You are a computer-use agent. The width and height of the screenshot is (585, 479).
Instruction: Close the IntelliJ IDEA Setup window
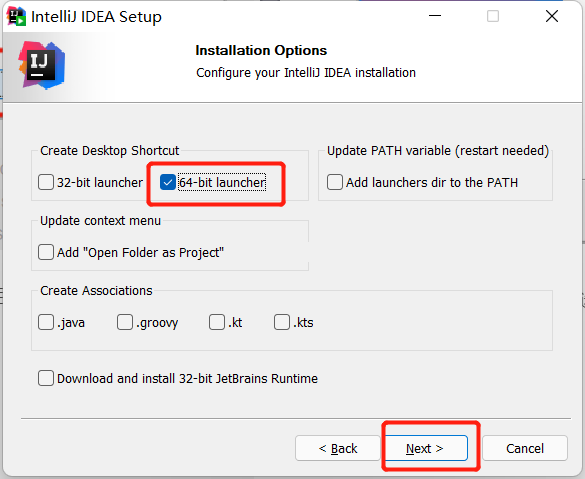[x=552, y=16]
